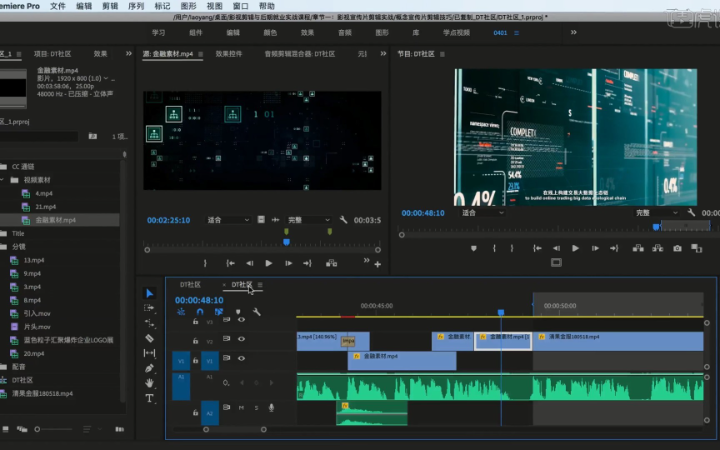Switch to the 颜色 workspace

click(x=270, y=32)
